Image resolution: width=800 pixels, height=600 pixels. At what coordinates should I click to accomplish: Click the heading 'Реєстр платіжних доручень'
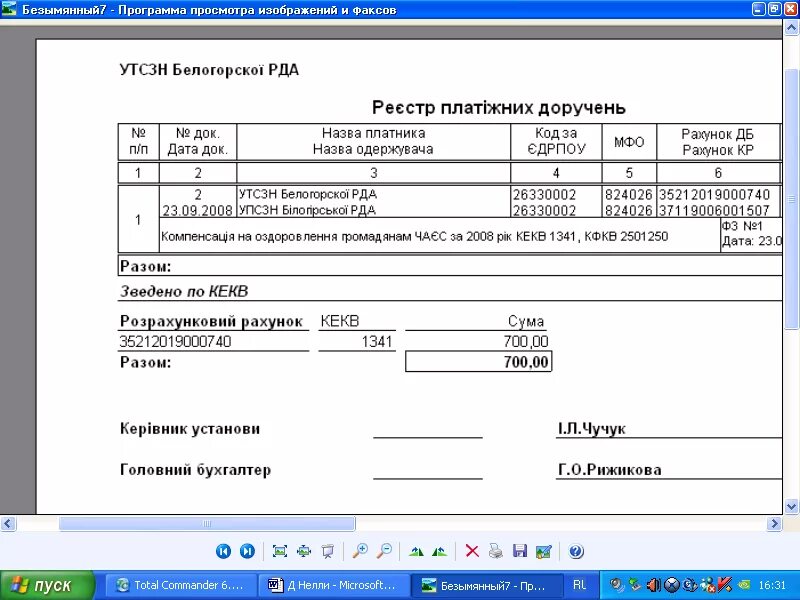pyautogui.click(x=498, y=108)
